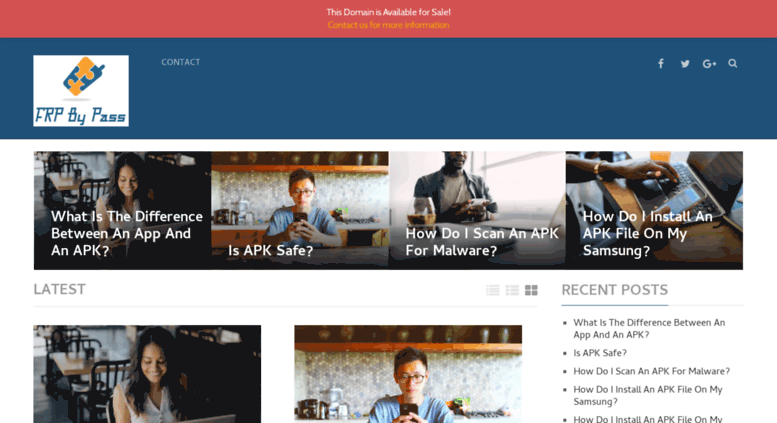Open recent post 'Is APK Safe?'
Viewport: 777px width, 423px height.
coord(600,353)
